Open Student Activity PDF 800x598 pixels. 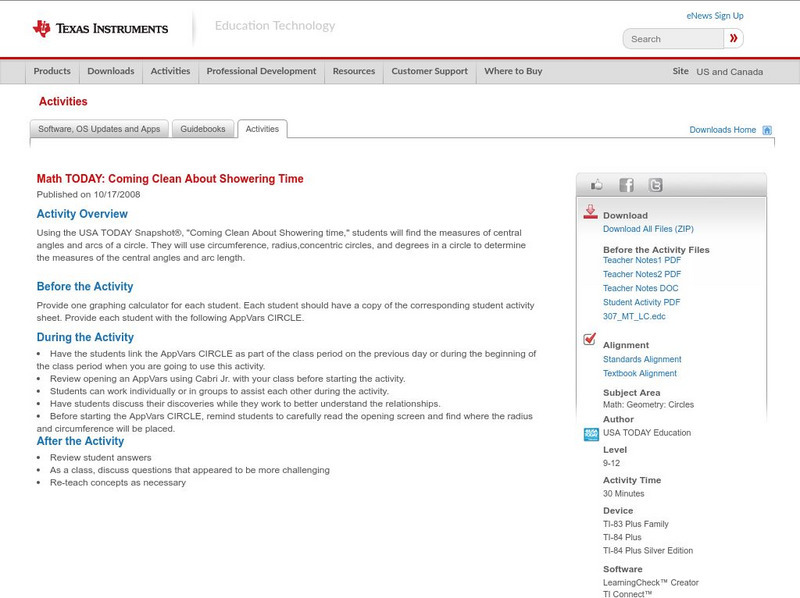[641, 302]
